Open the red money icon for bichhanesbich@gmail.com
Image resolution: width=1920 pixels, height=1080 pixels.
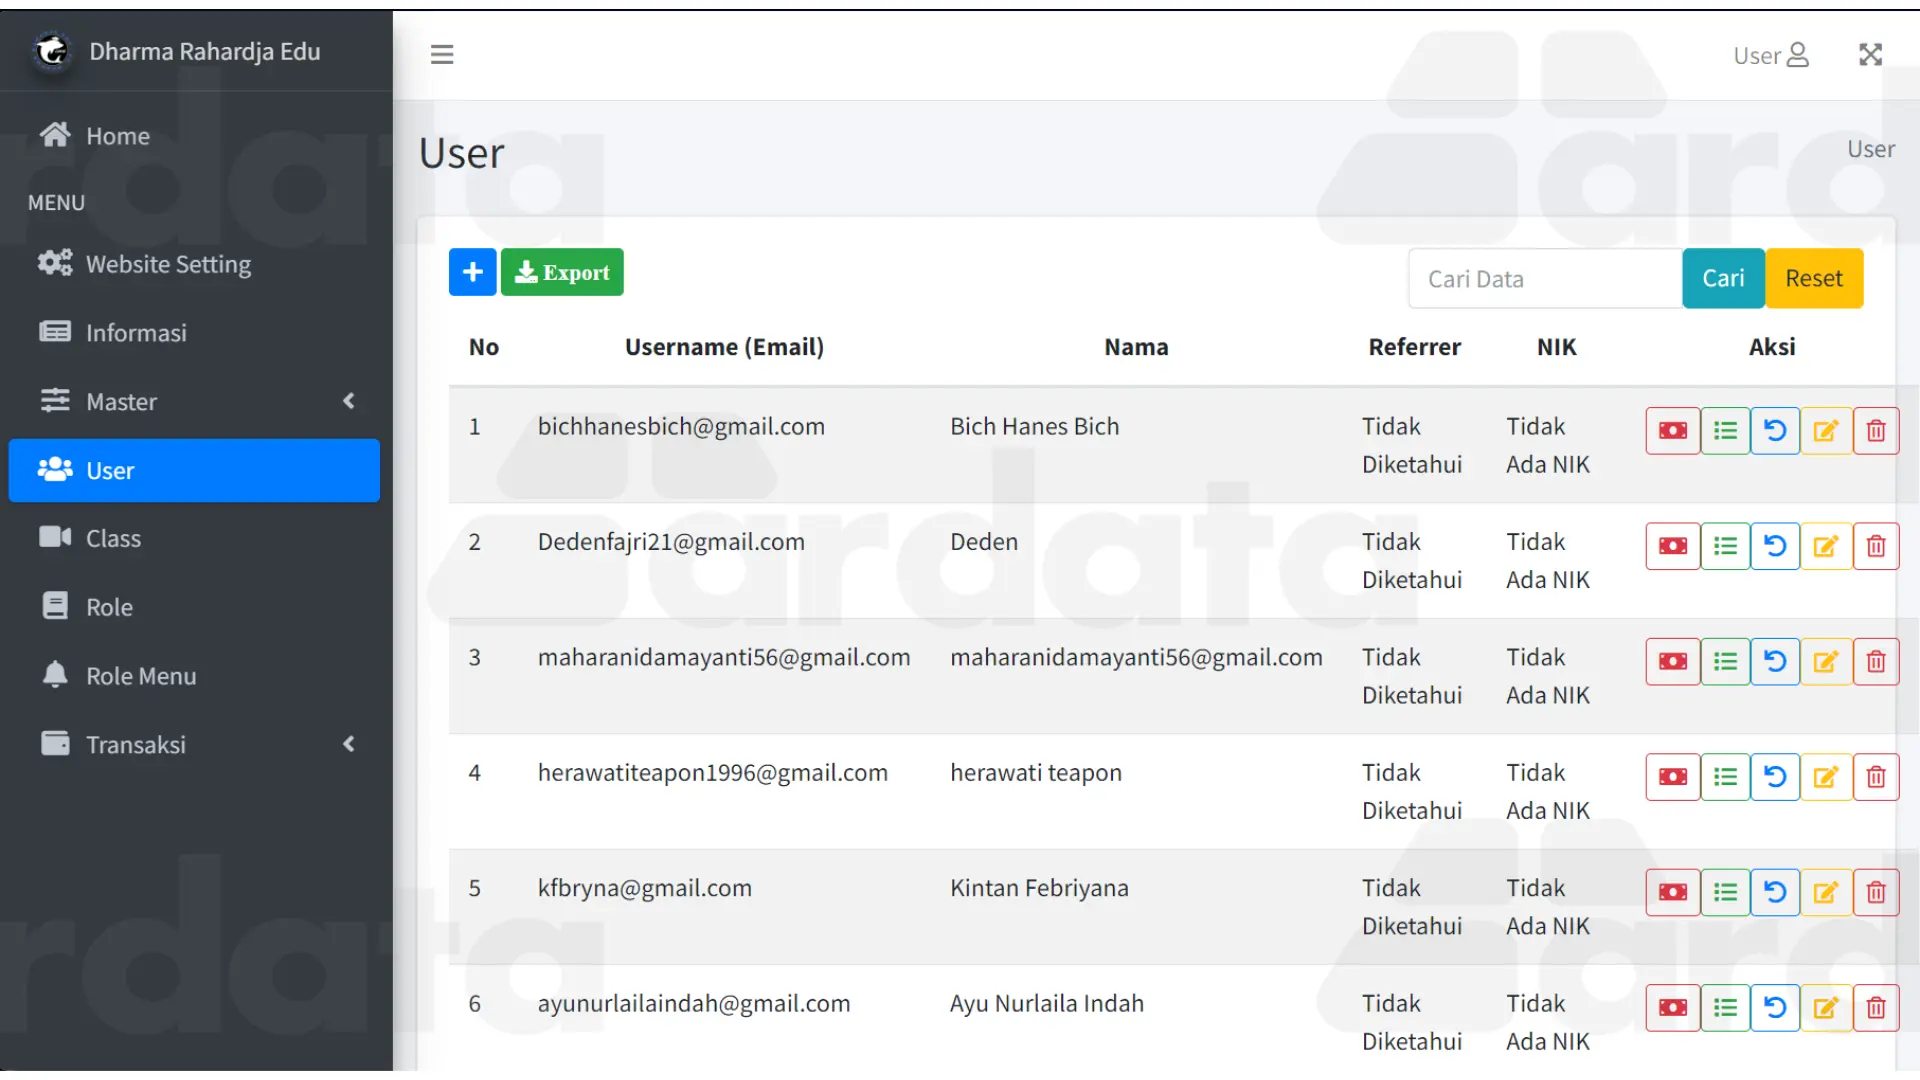click(1673, 431)
